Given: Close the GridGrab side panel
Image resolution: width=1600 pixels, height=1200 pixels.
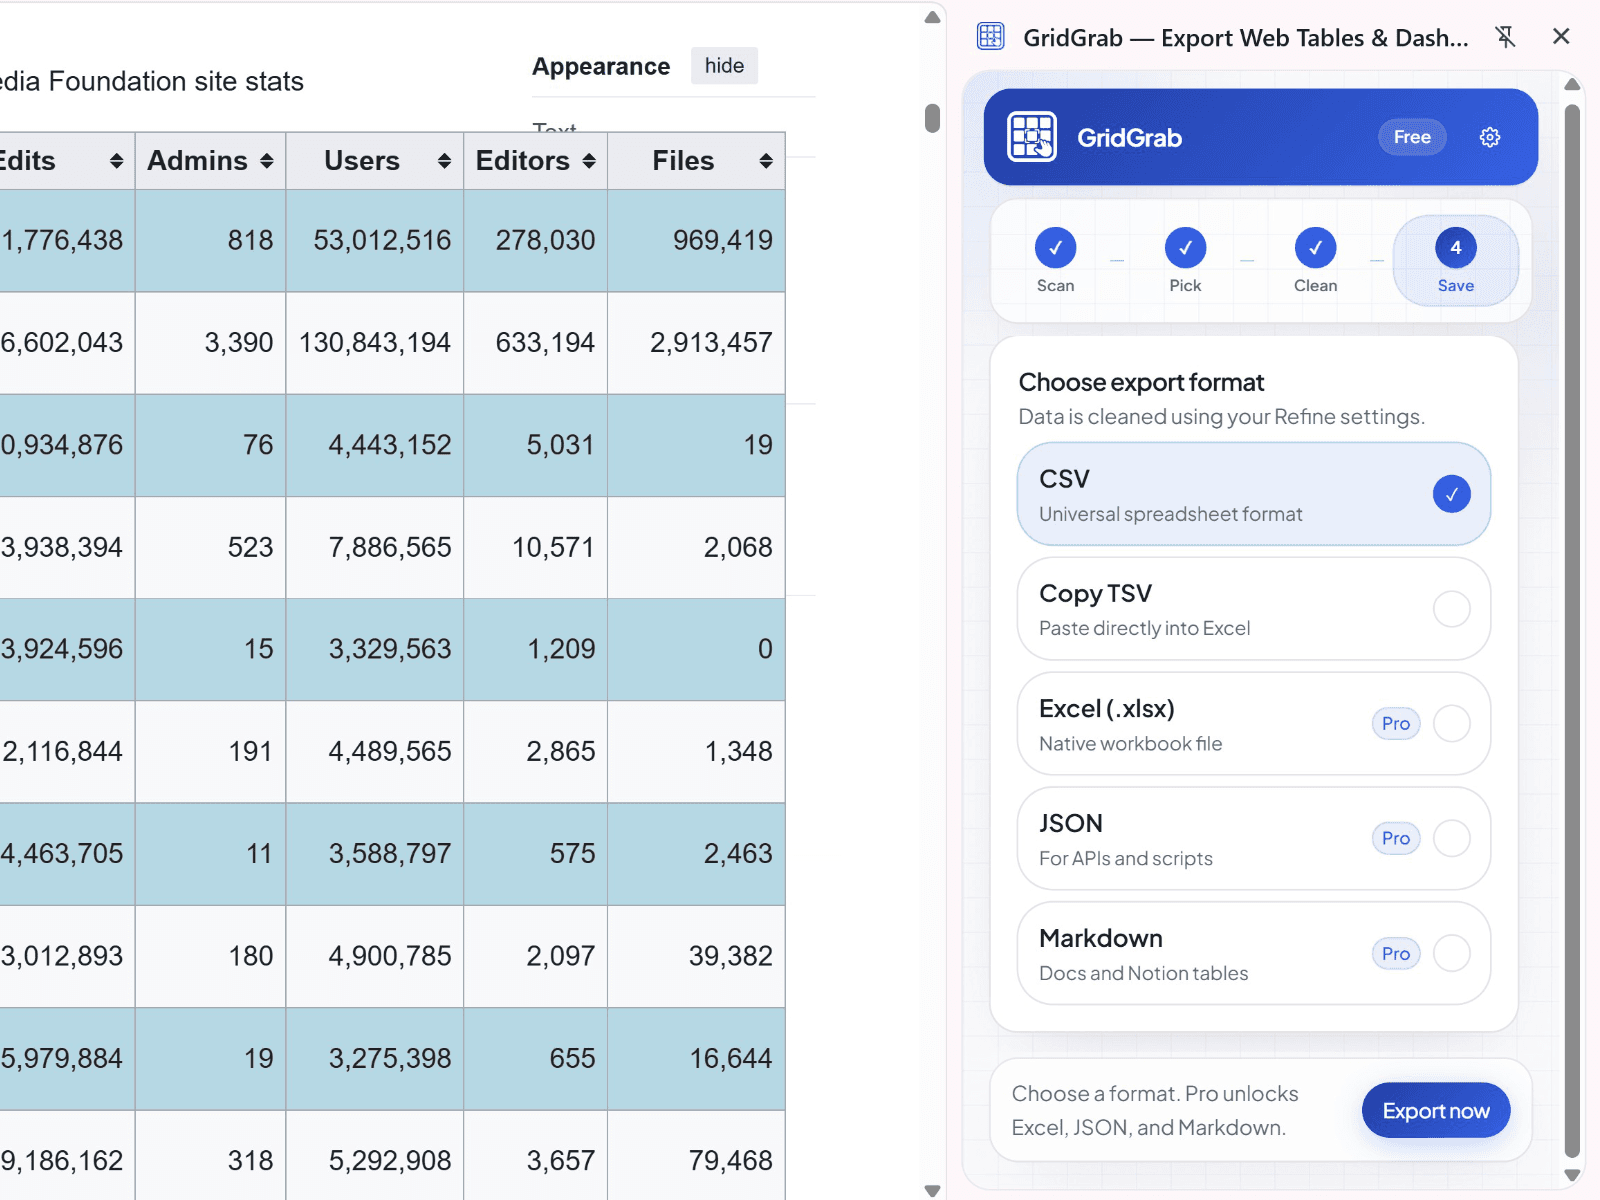Looking at the screenshot, I should point(1561,37).
